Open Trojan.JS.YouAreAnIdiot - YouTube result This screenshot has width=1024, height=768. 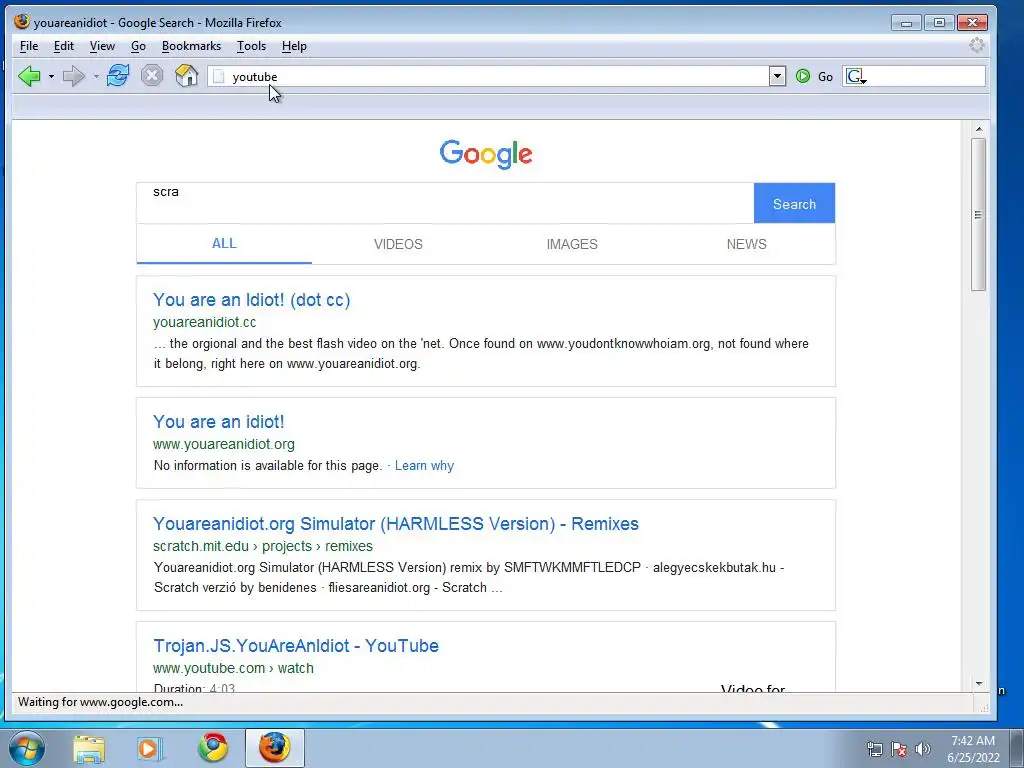tap(296, 646)
